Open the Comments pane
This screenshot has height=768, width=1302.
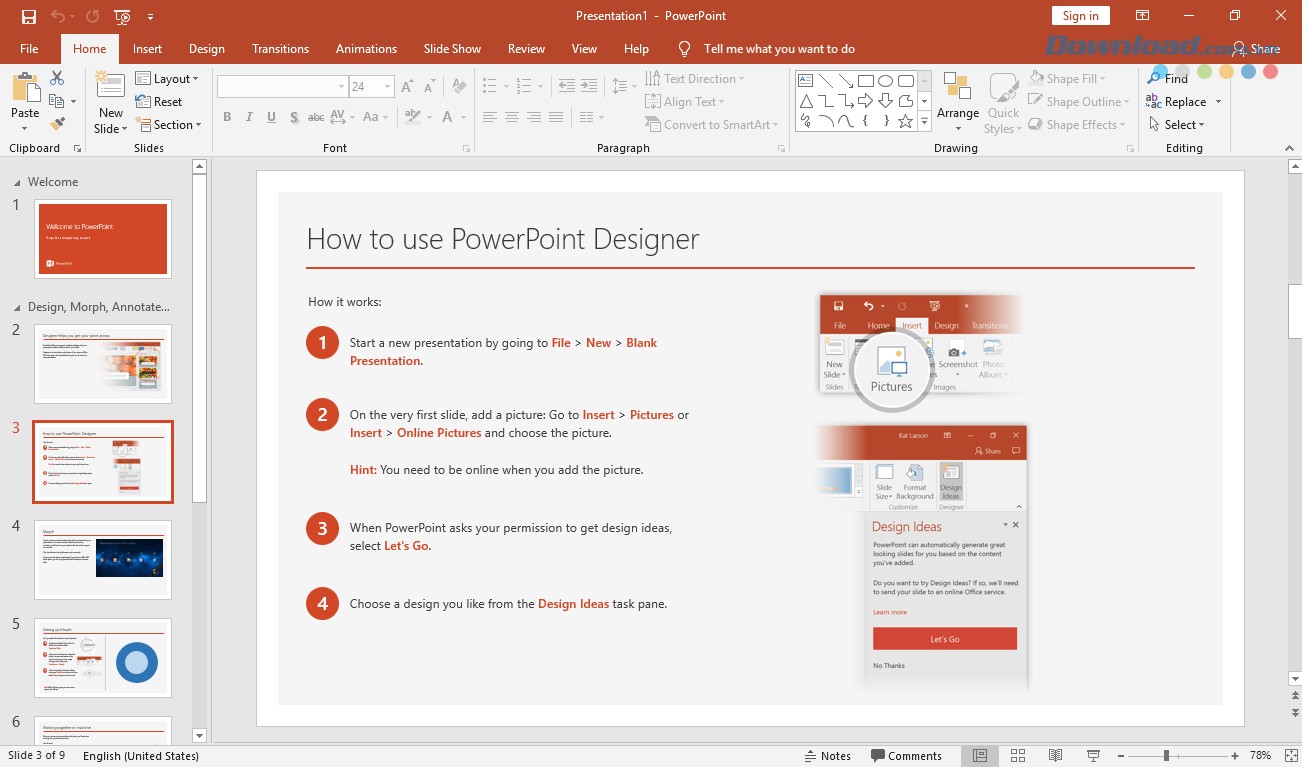tap(908, 755)
